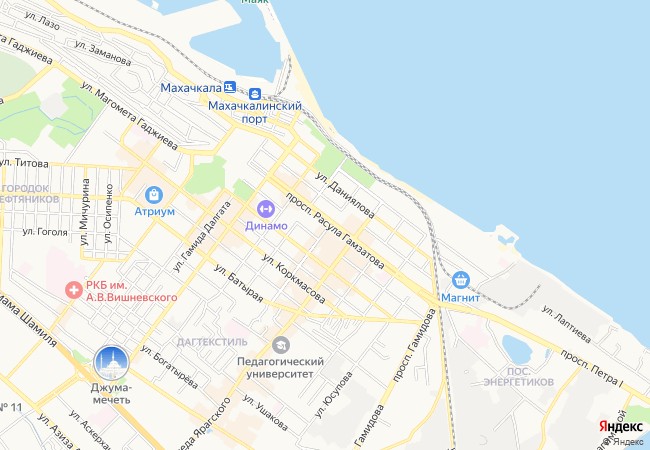Click the Махачкала train station icon
This screenshot has height=450, width=650.
click(x=230, y=87)
